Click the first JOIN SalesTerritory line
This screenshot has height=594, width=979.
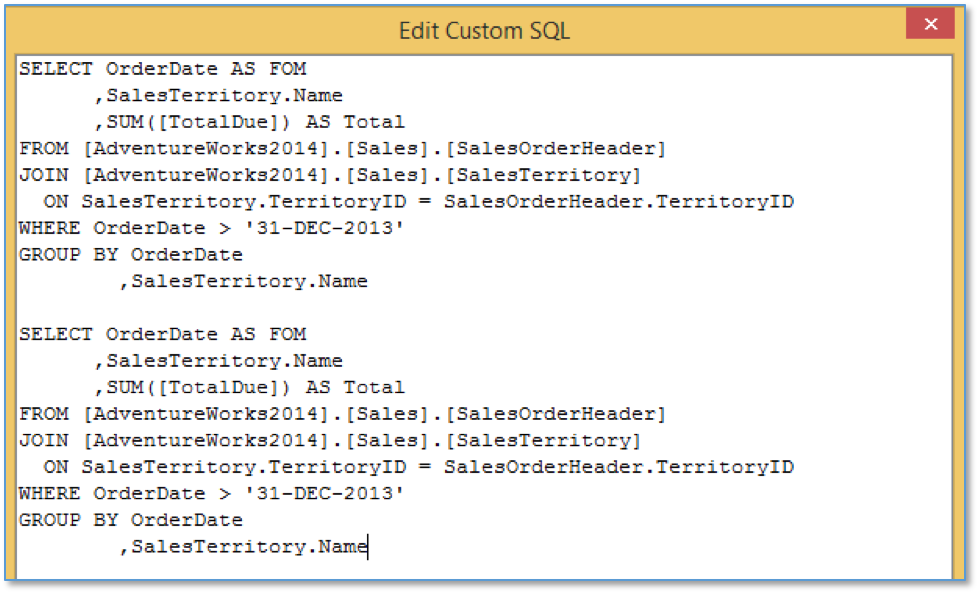[x=330, y=175]
